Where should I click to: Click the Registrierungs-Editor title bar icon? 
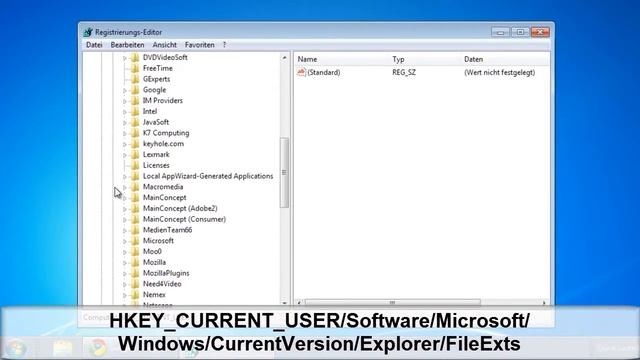click(88, 32)
